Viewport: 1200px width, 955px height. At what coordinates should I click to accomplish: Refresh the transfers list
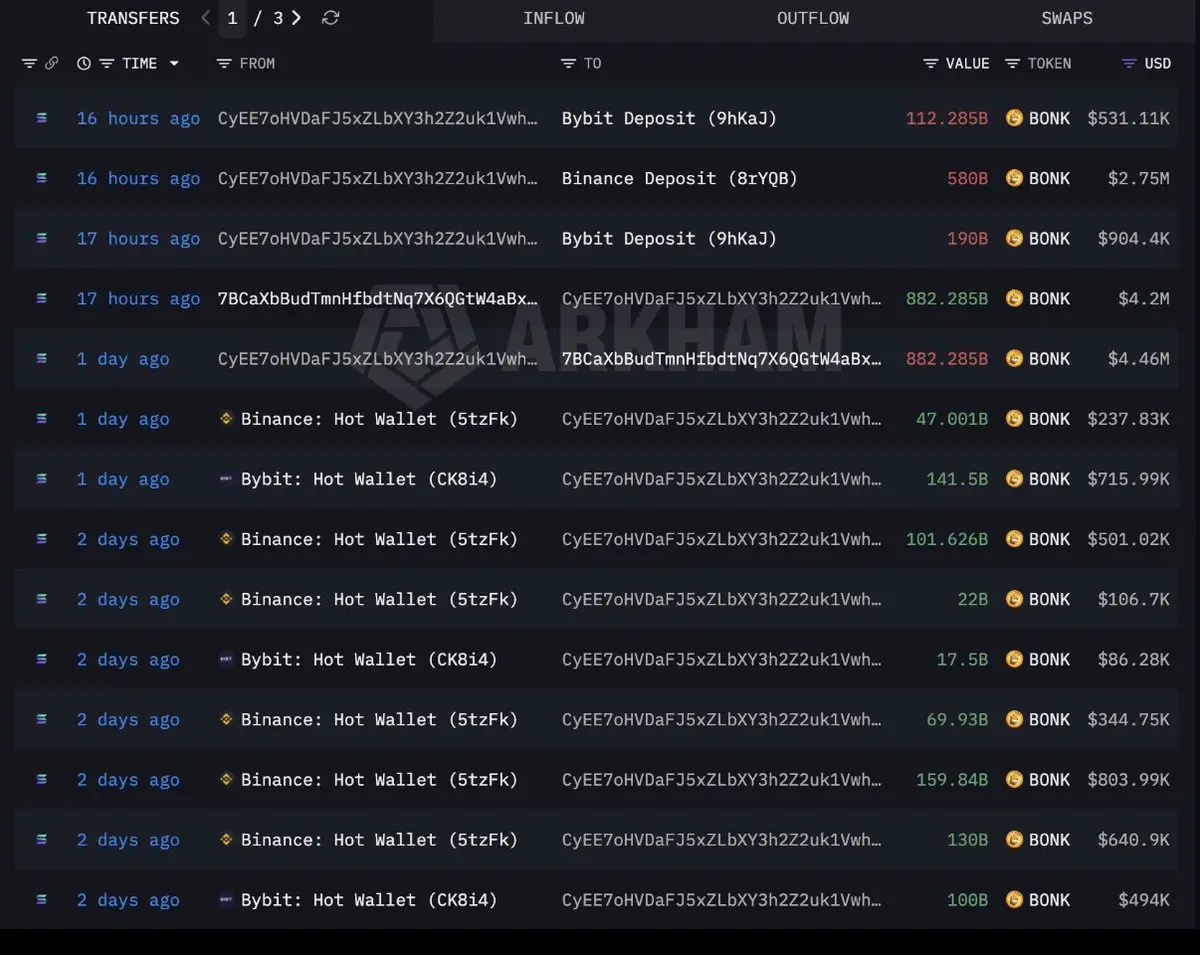(331, 18)
